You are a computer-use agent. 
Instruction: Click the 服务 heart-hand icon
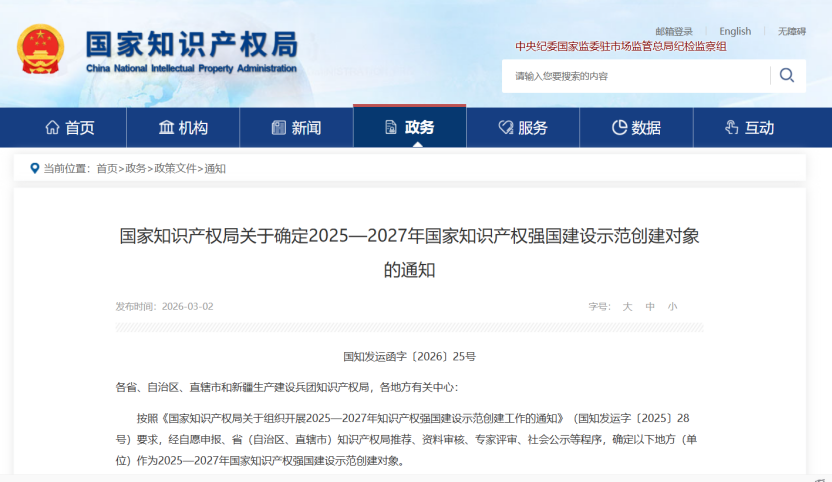click(505, 128)
